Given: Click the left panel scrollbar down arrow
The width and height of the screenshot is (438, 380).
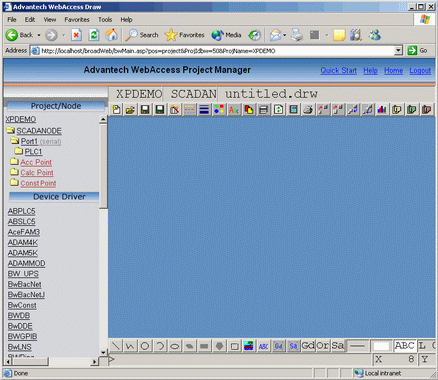Looking at the screenshot, I should pos(103,352).
